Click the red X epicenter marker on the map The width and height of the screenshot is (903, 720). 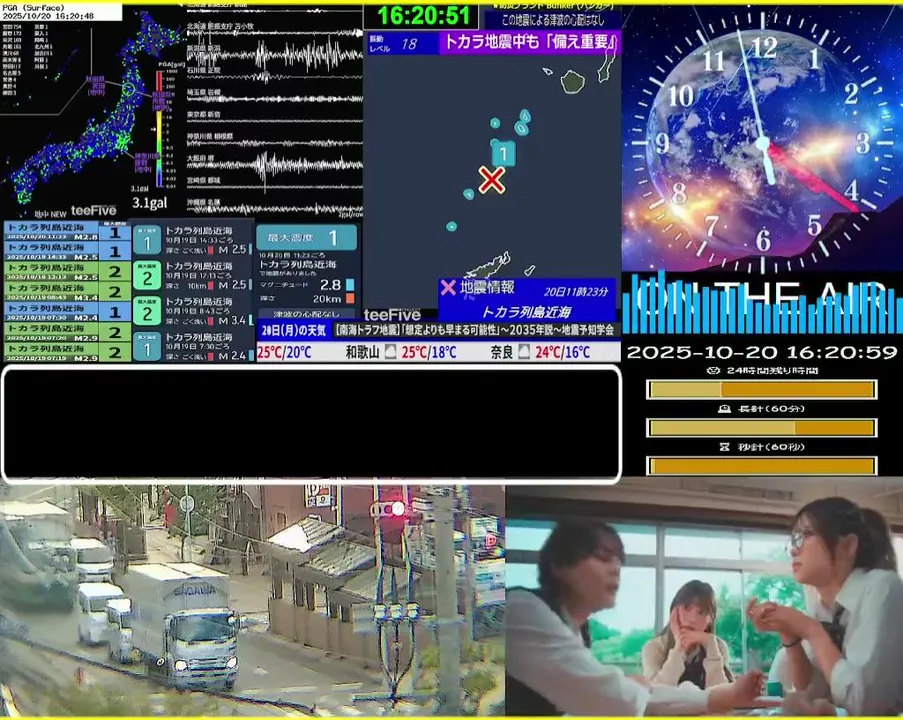click(x=492, y=180)
